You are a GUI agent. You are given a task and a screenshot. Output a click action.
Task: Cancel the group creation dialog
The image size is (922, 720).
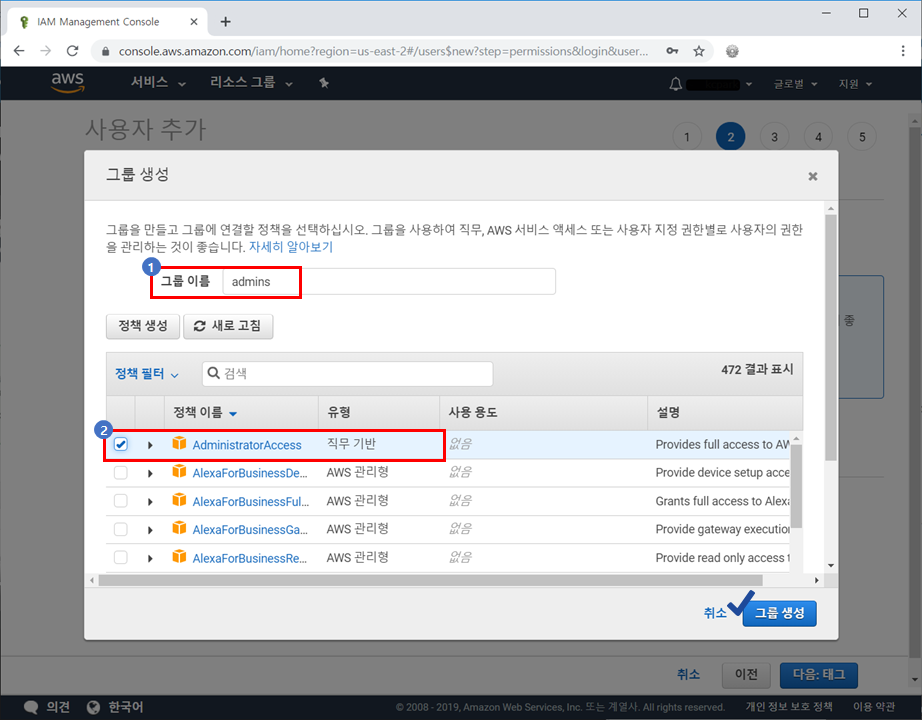(715, 613)
